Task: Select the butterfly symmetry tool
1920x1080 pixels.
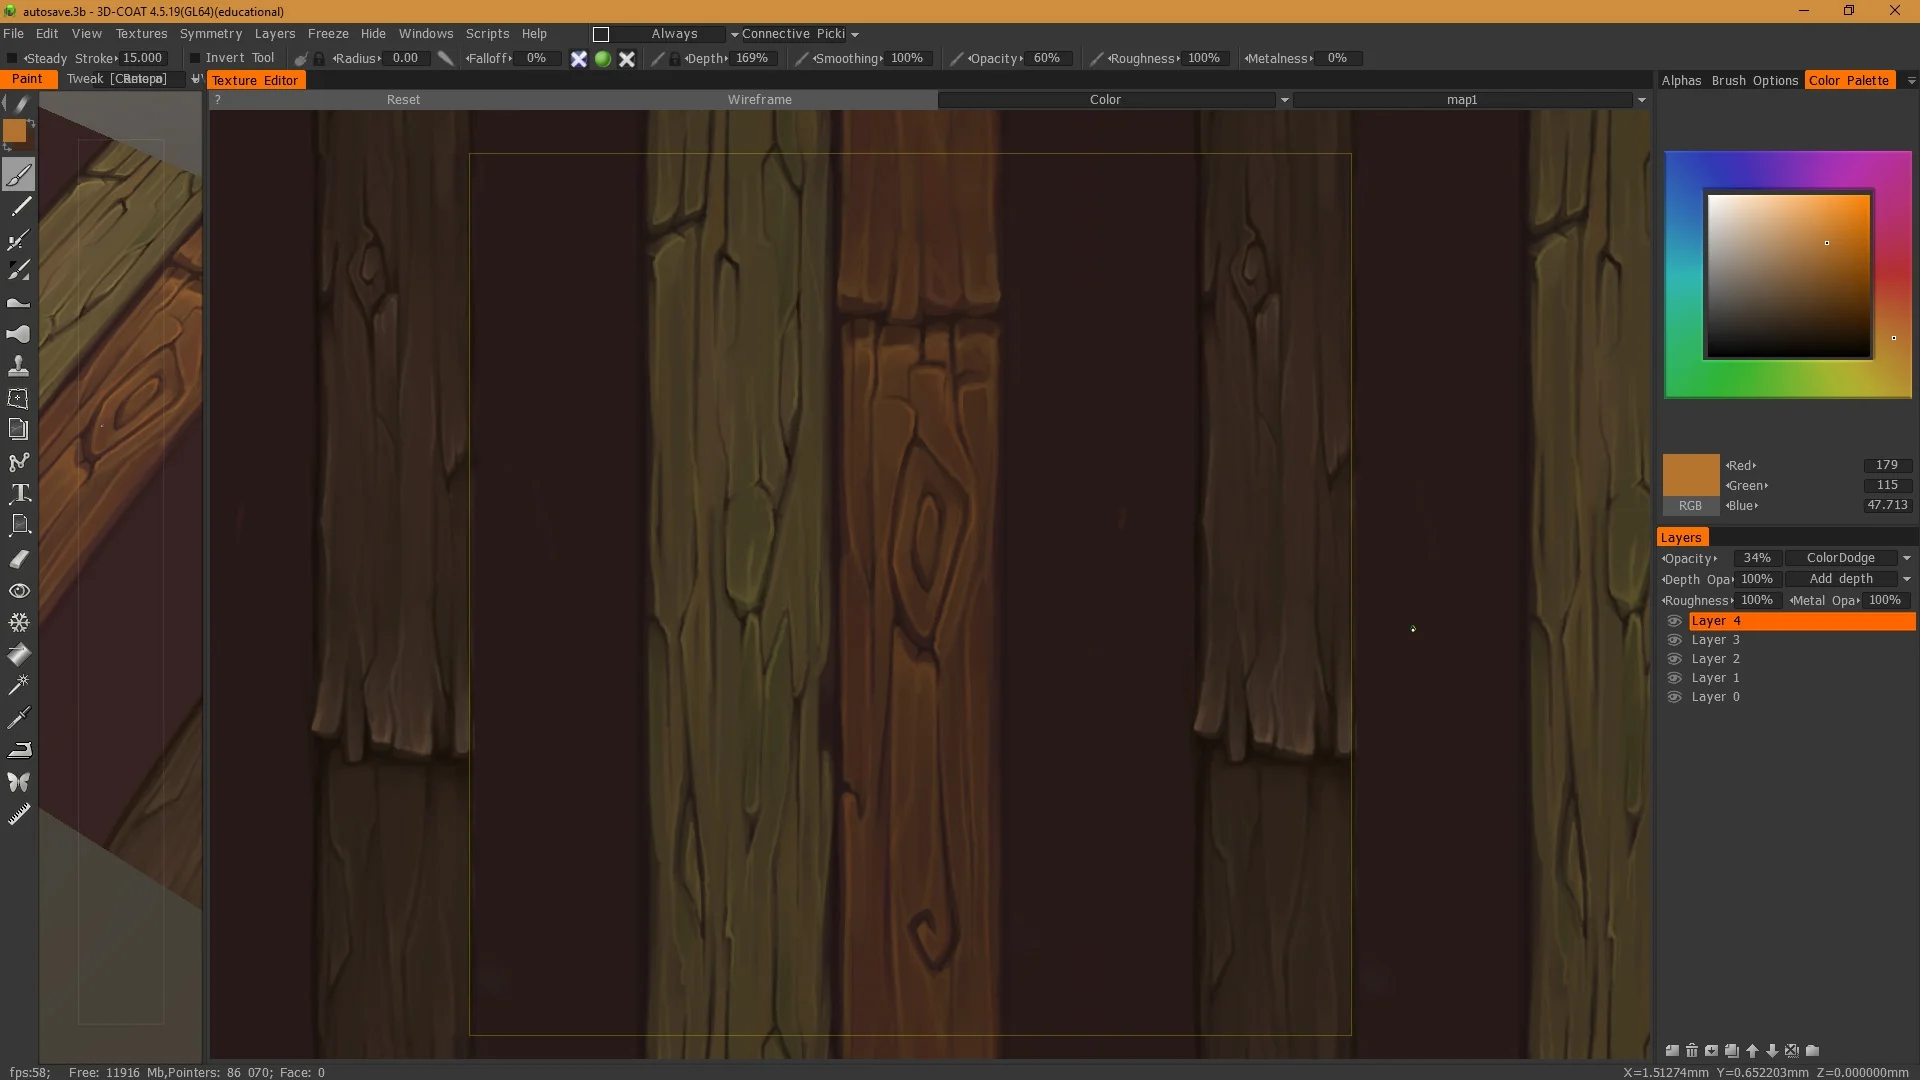Action: pyautogui.click(x=19, y=782)
